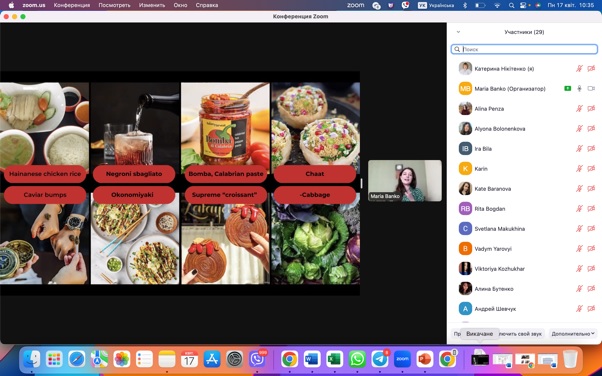
Task: Toggle Karin's muted microphone icon
Action: 579,169
